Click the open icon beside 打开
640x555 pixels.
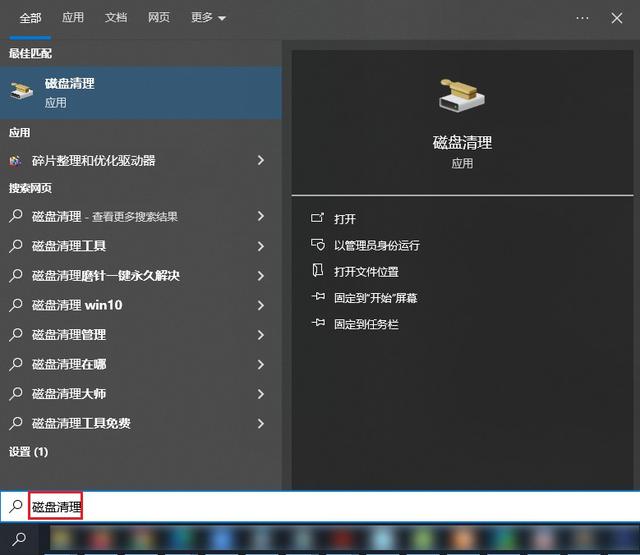318,218
